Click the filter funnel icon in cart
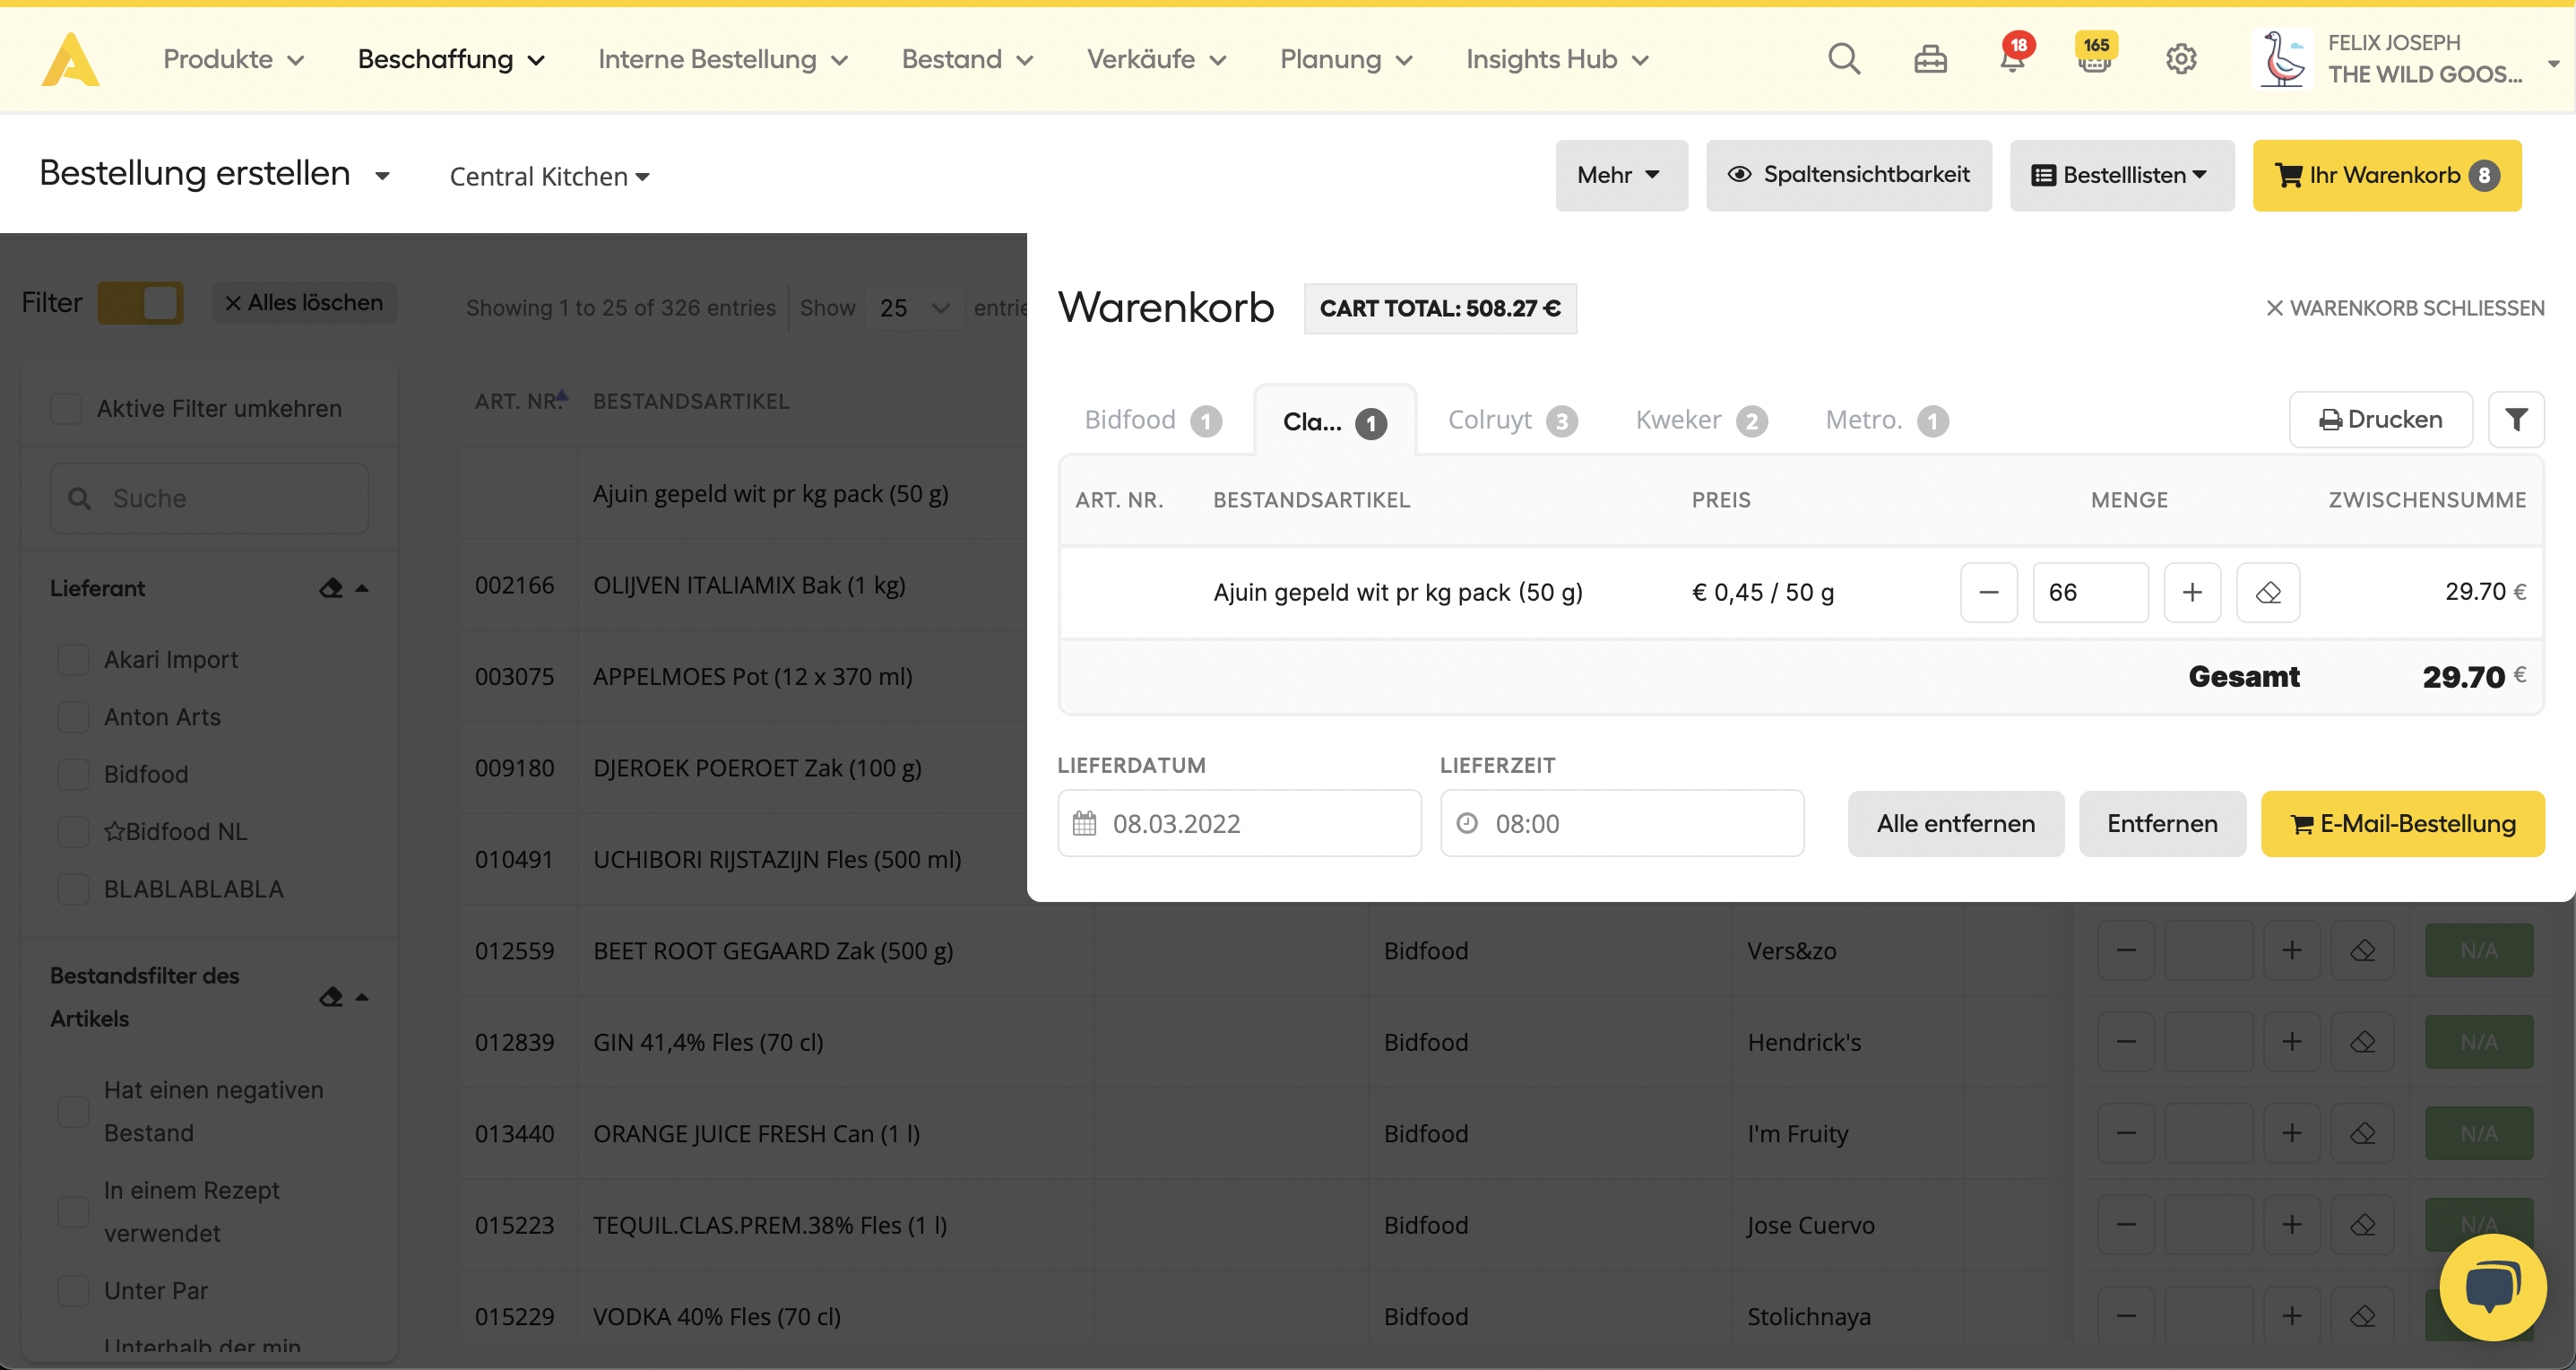Viewport: 2576px width, 1370px height. (2515, 420)
